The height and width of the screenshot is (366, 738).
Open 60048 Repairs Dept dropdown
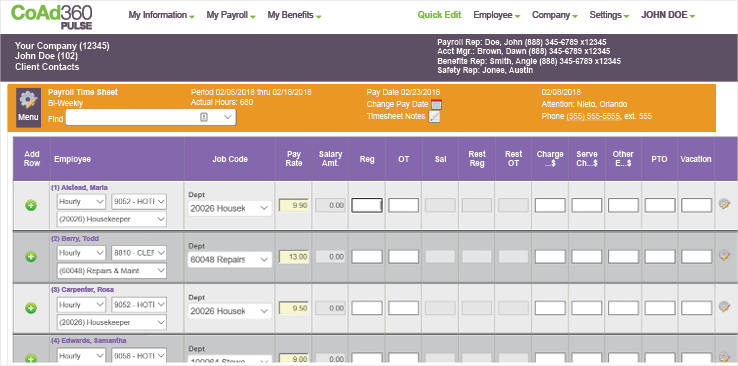[x=230, y=259]
